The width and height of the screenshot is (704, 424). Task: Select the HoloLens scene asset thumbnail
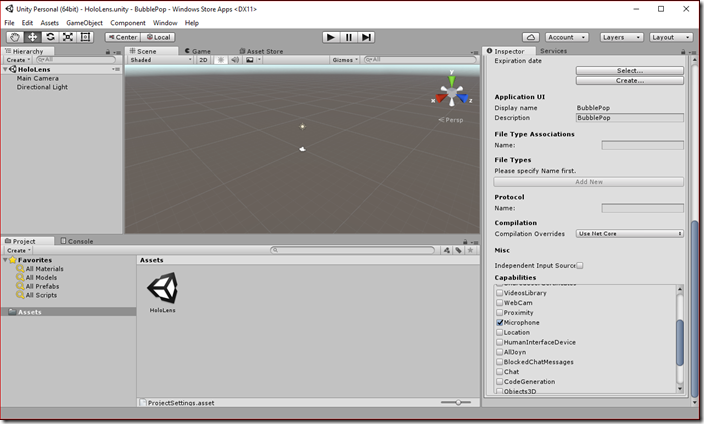coord(163,287)
